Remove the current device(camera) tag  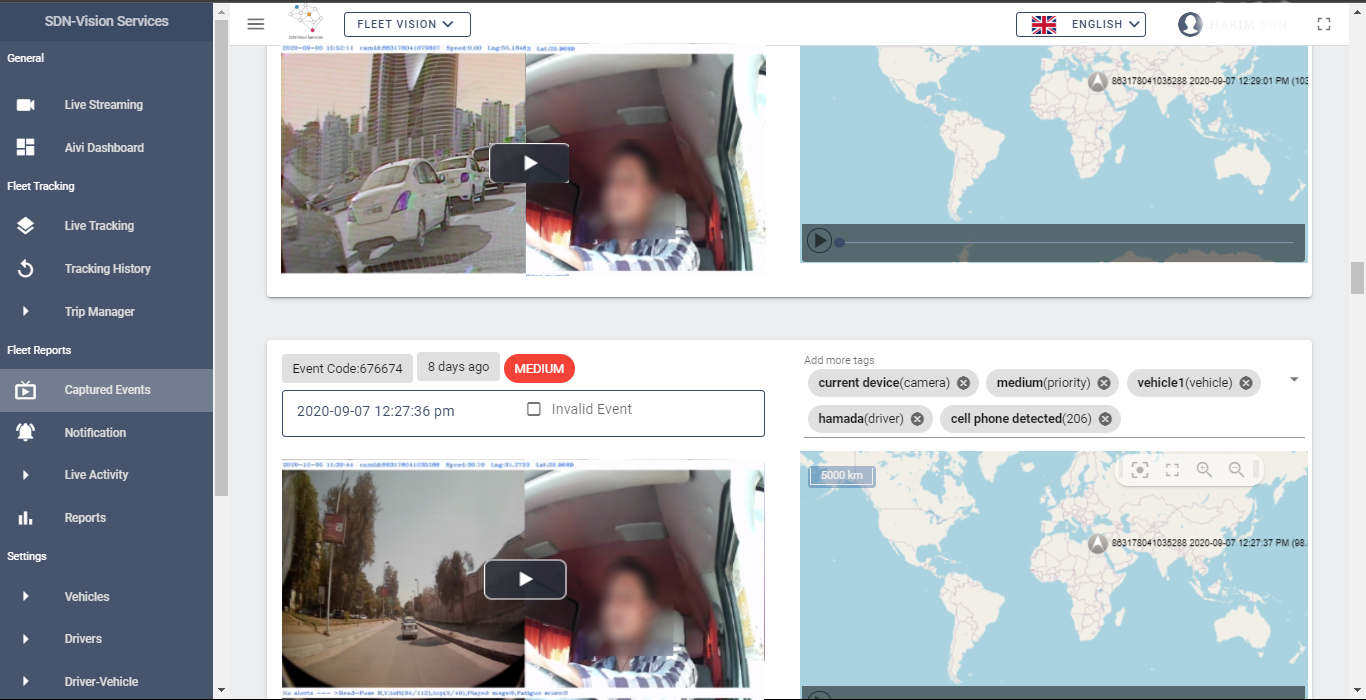pos(963,383)
